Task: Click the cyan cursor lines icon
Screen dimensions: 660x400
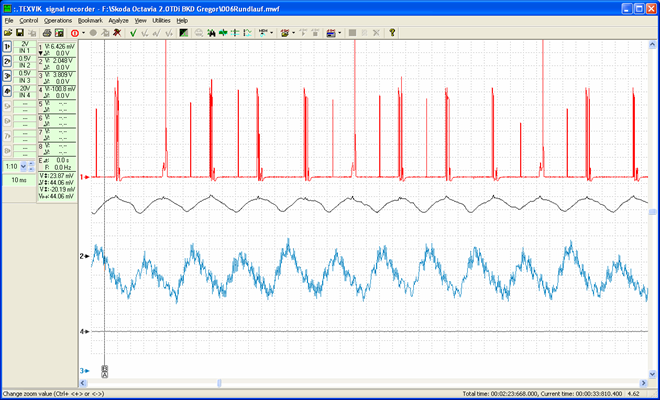Action: click(x=236, y=32)
